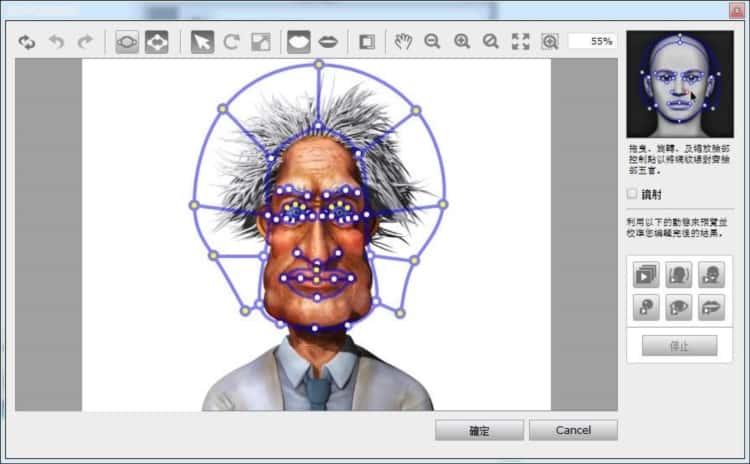Click the redo arrow in the toolbar
750x464 pixels.
[86, 42]
